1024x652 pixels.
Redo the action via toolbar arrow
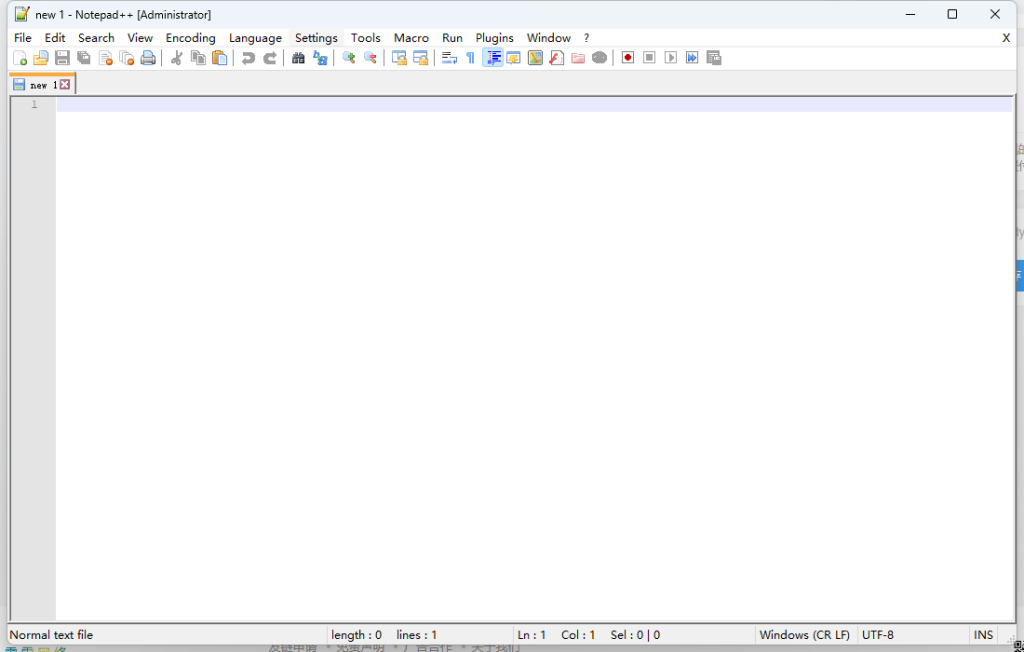[x=269, y=58]
